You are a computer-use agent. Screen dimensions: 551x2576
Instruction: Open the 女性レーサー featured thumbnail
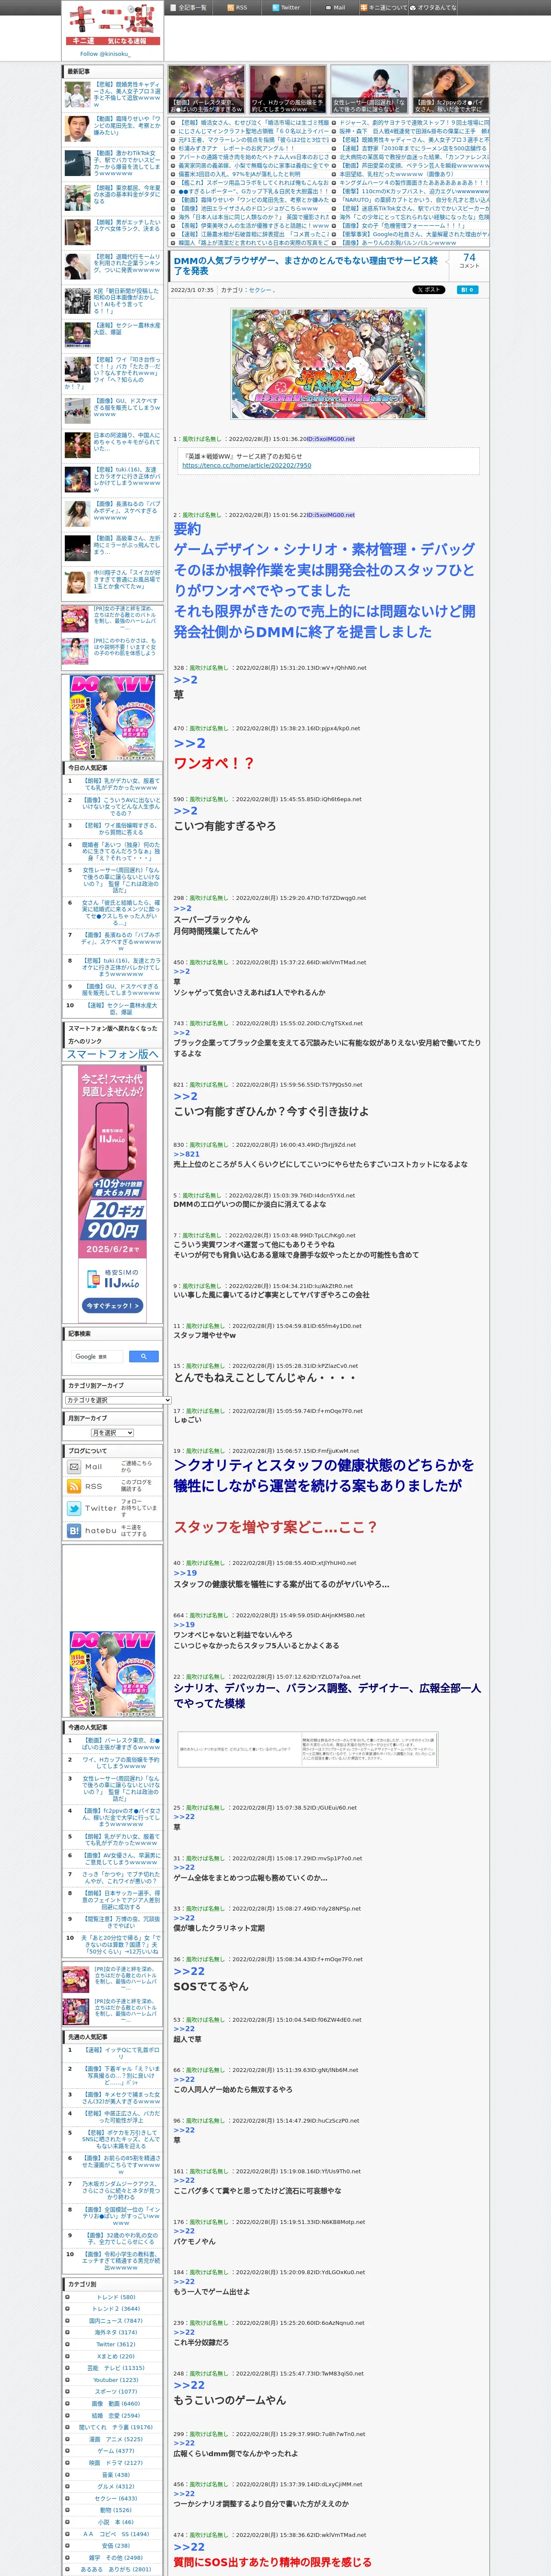pyautogui.click(x=369, y=89)
